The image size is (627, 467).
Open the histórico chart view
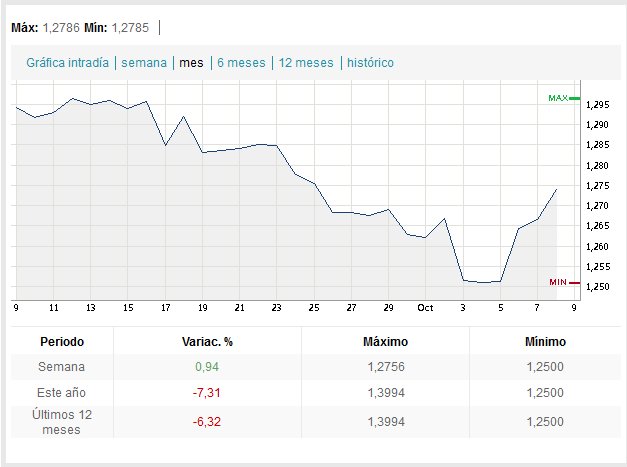[370, 62]
